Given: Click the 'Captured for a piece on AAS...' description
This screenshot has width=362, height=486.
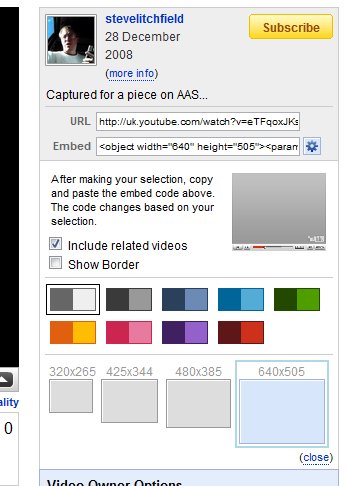Looking at the screenshot, I should (127, 95).
